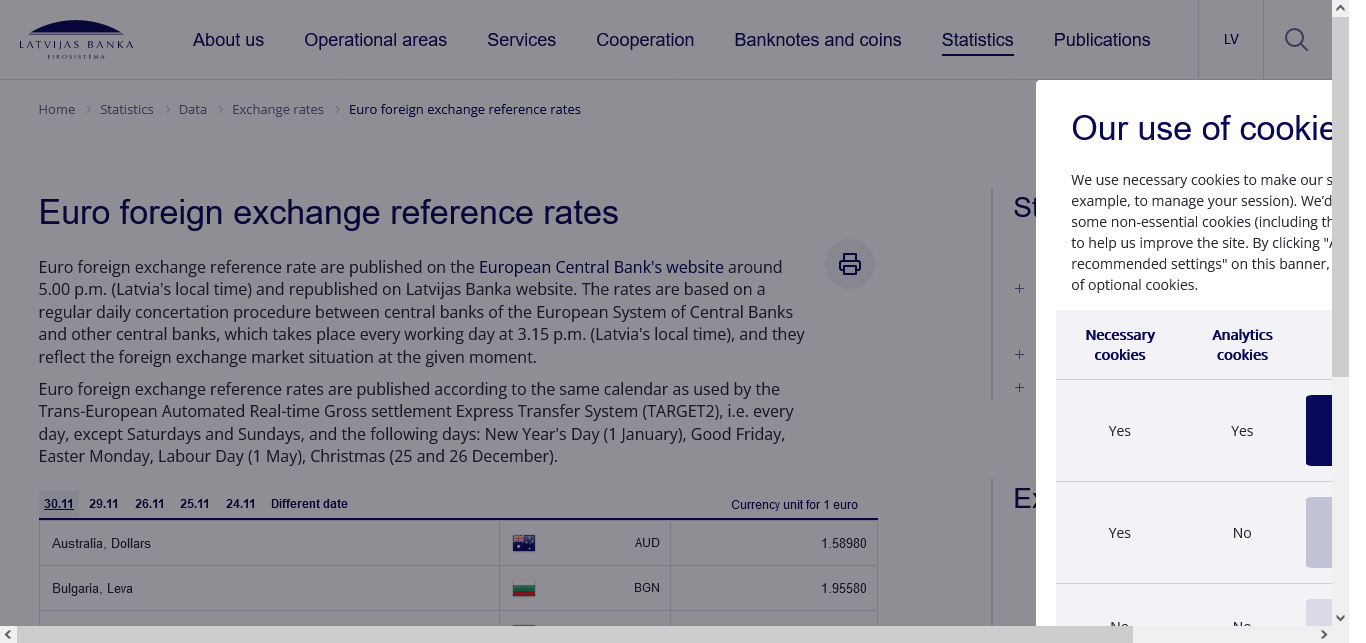Click the Latvijas Banka logo

pyautogui.click(x=76, y=40)
